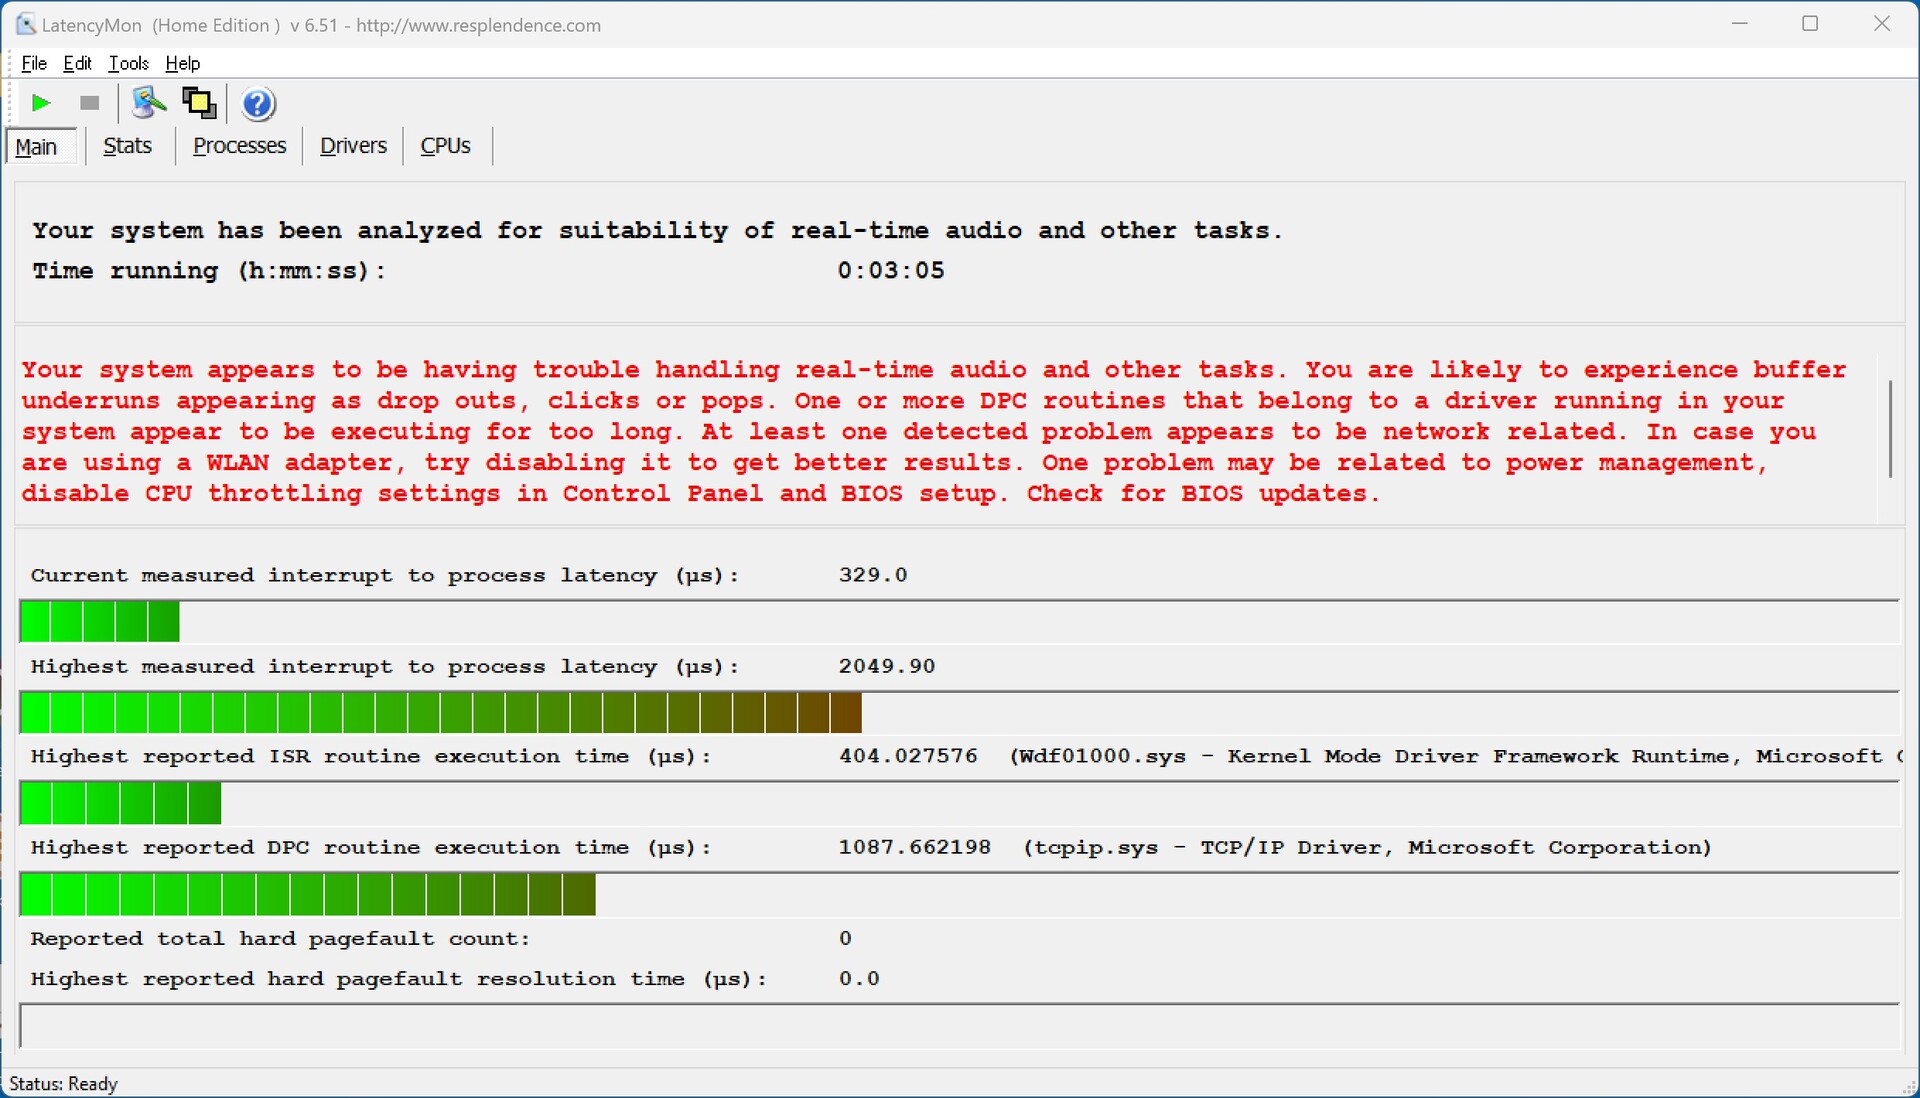Switch to the CPUs tab
Screen dimensions: 1920x1098
click(x=445, y=146)
